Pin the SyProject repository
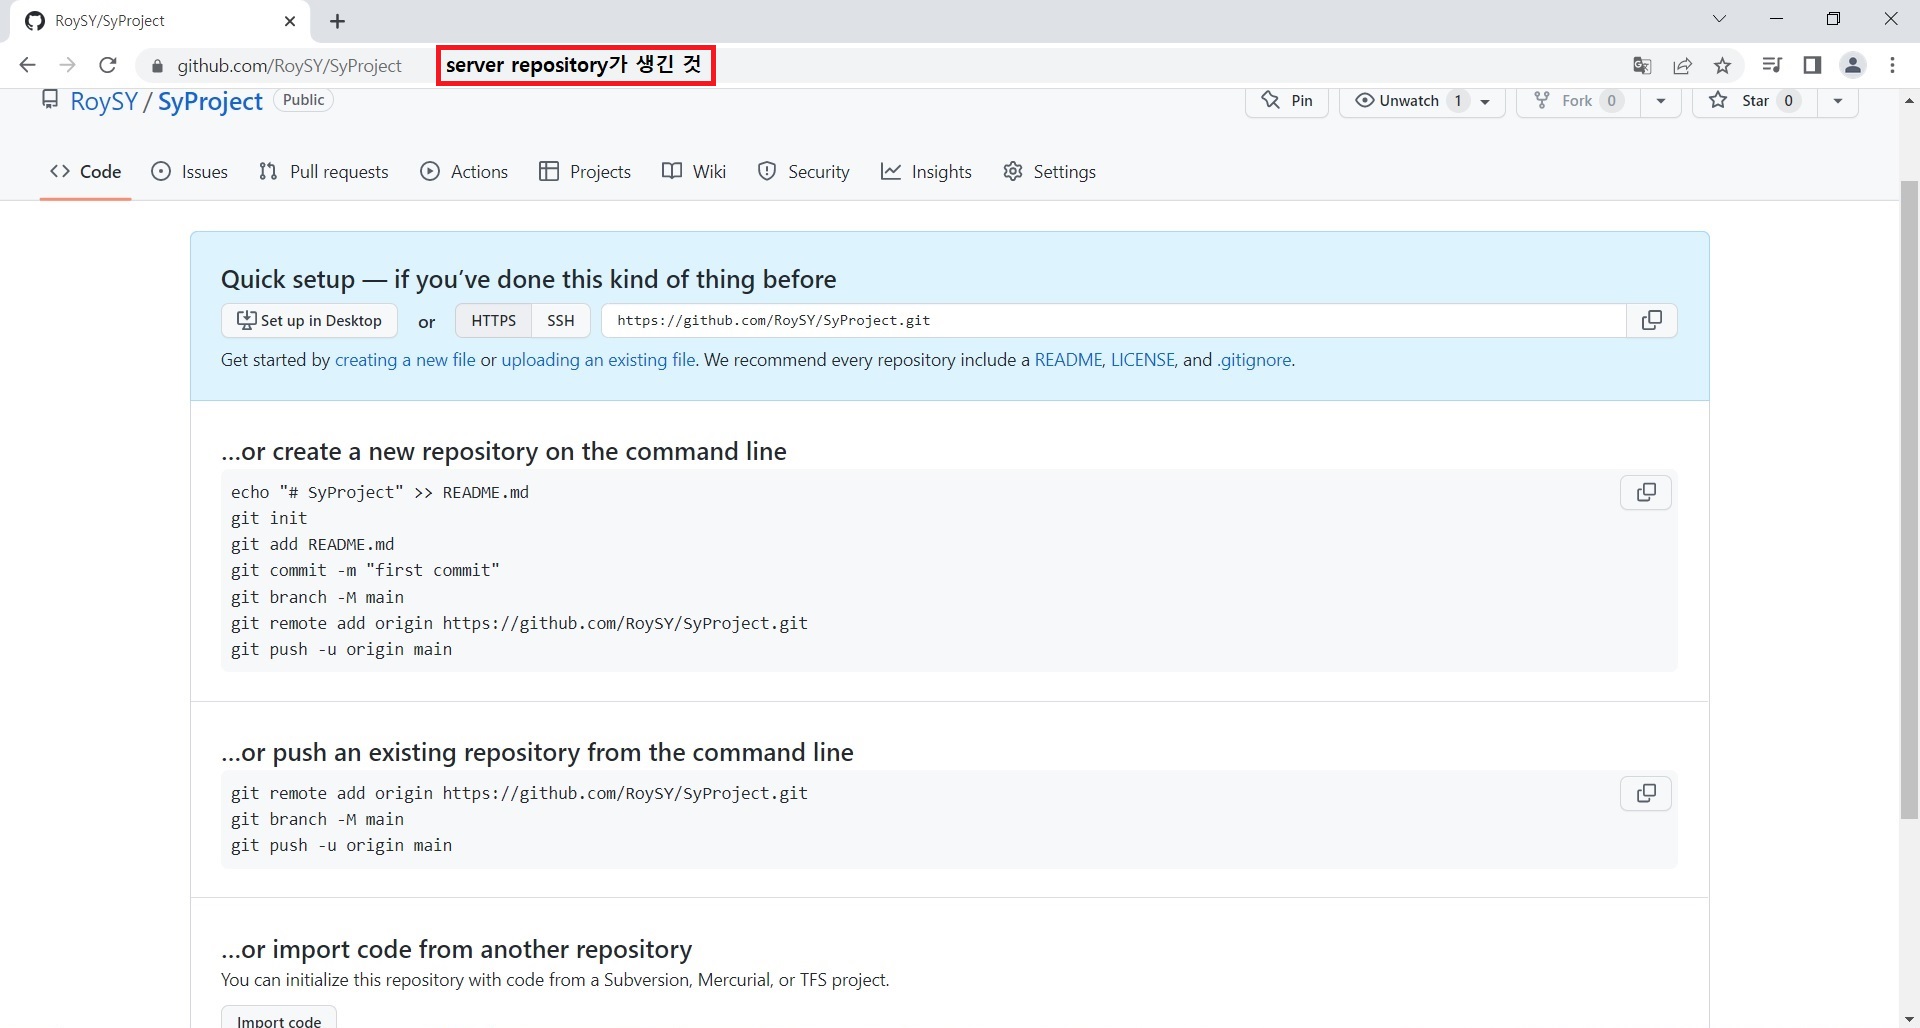 coord(1287,101)
